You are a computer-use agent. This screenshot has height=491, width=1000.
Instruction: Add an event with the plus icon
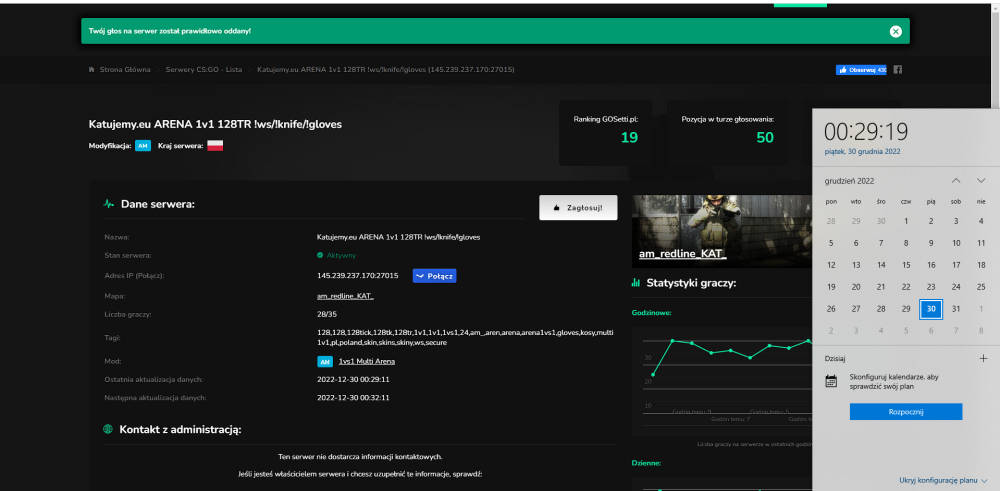(x=983, y=358)
